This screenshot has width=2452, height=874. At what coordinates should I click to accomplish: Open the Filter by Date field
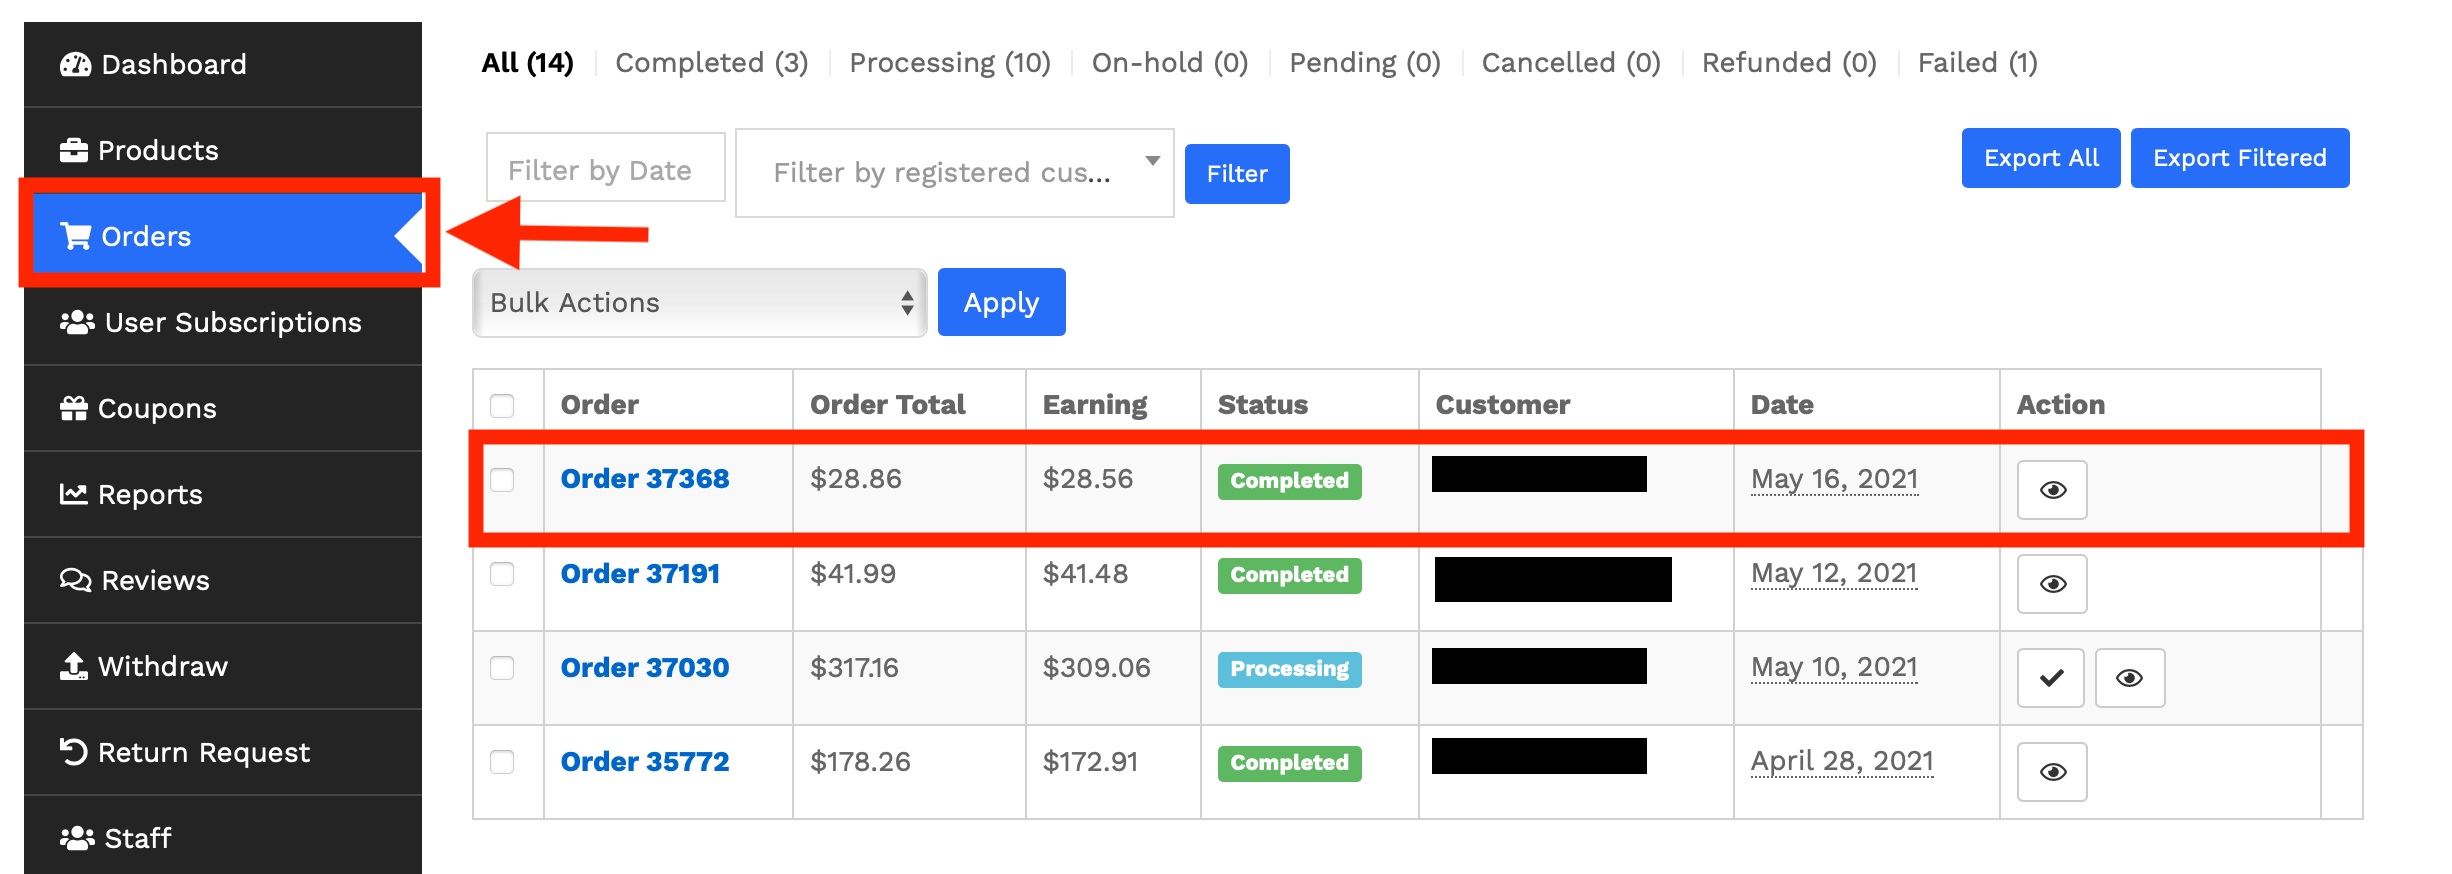click(605, 170)
